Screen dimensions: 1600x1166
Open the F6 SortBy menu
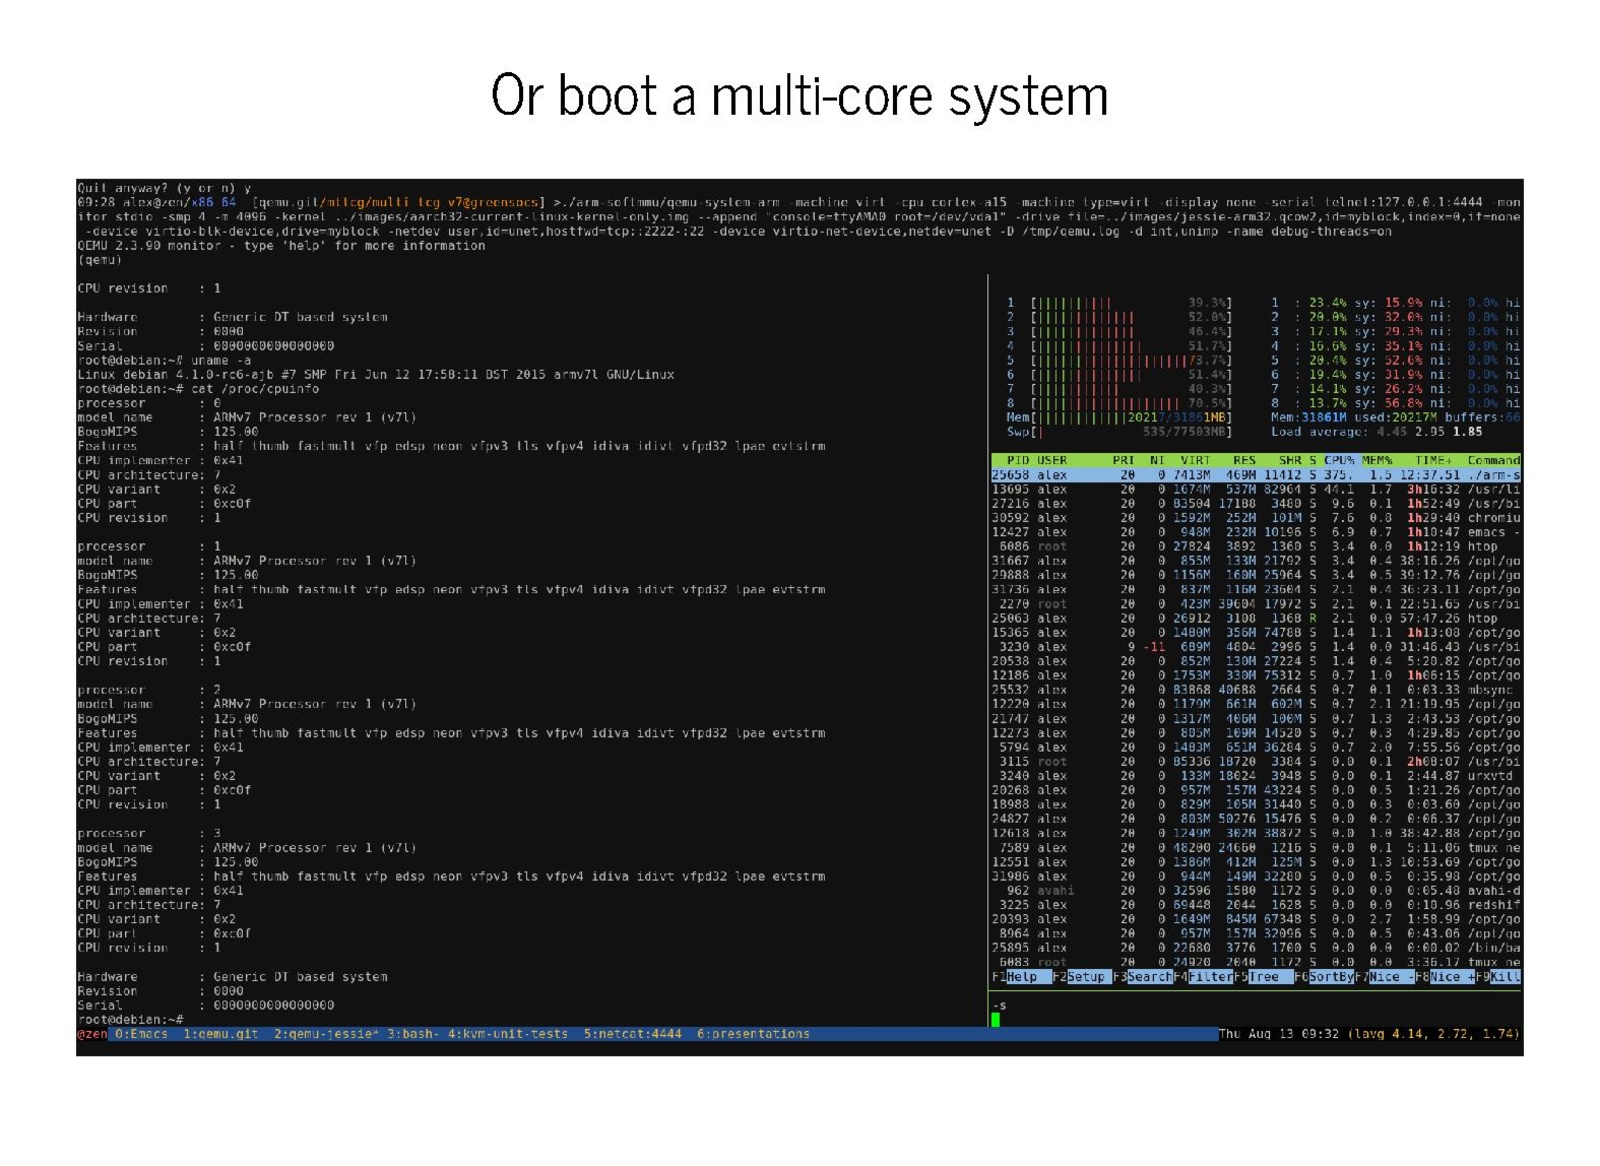[x=1330, y=977]
